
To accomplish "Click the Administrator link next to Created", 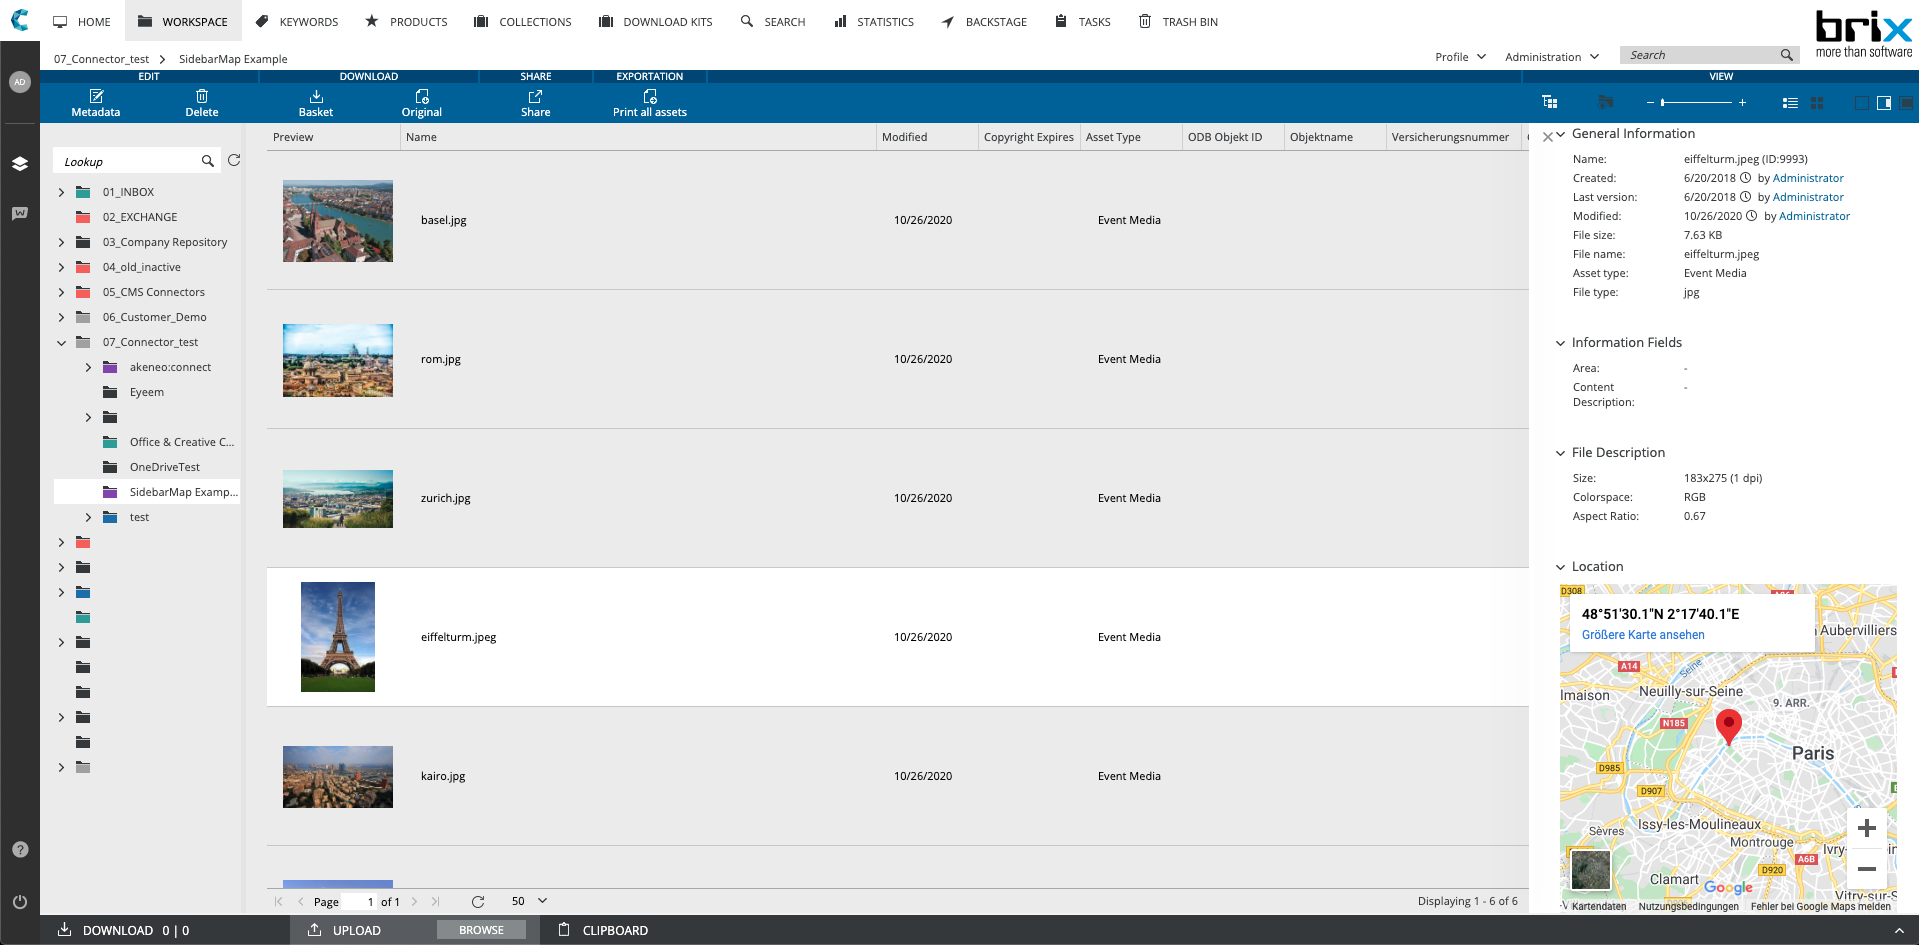I will 1808,178.
